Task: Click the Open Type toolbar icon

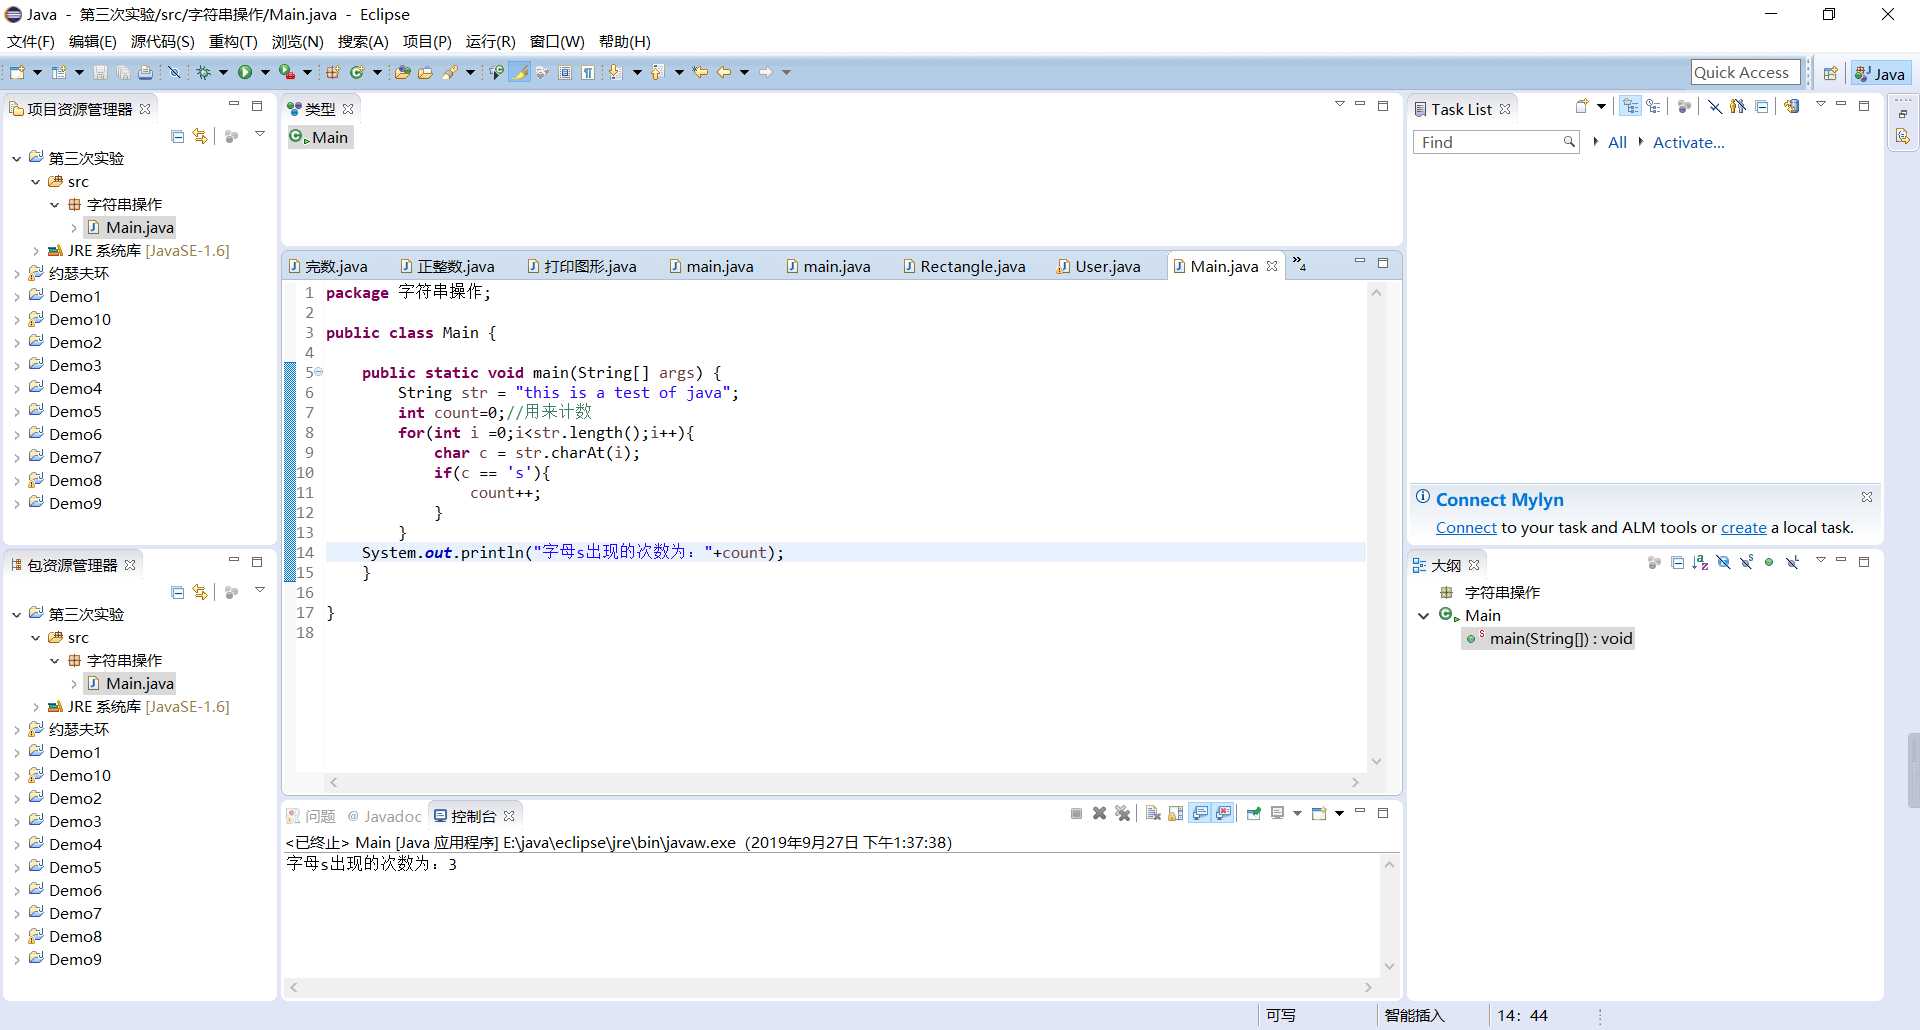Action: coord(402,72)
